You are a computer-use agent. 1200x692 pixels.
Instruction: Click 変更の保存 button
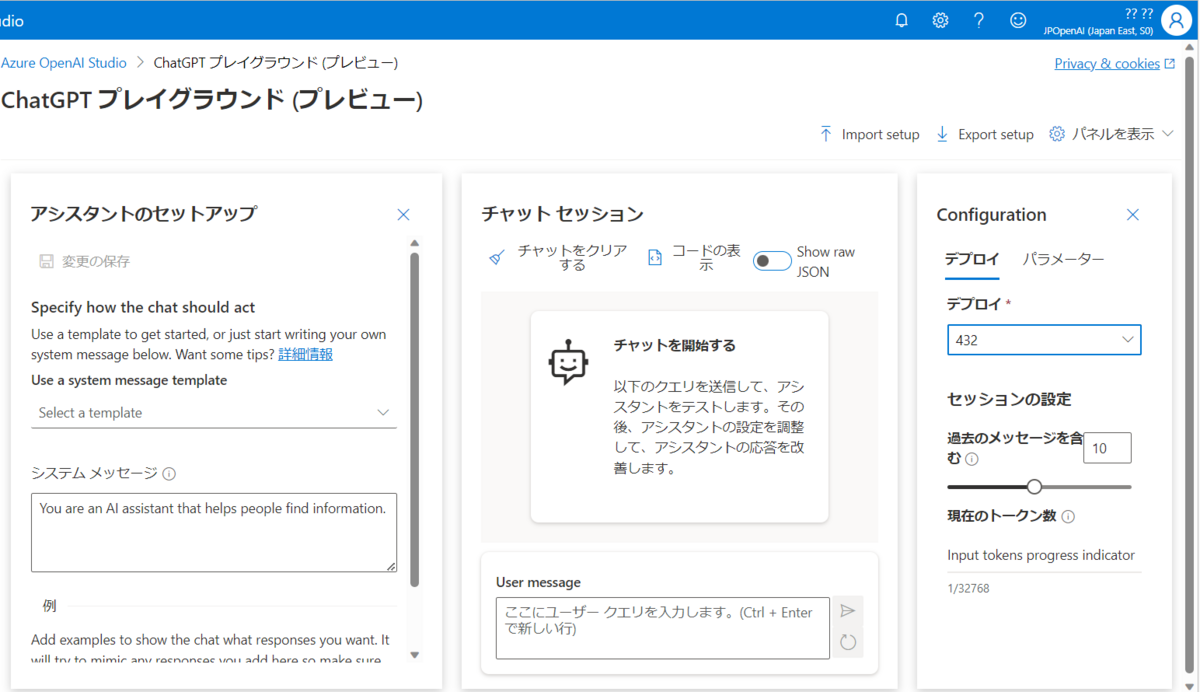coord(85,261)
